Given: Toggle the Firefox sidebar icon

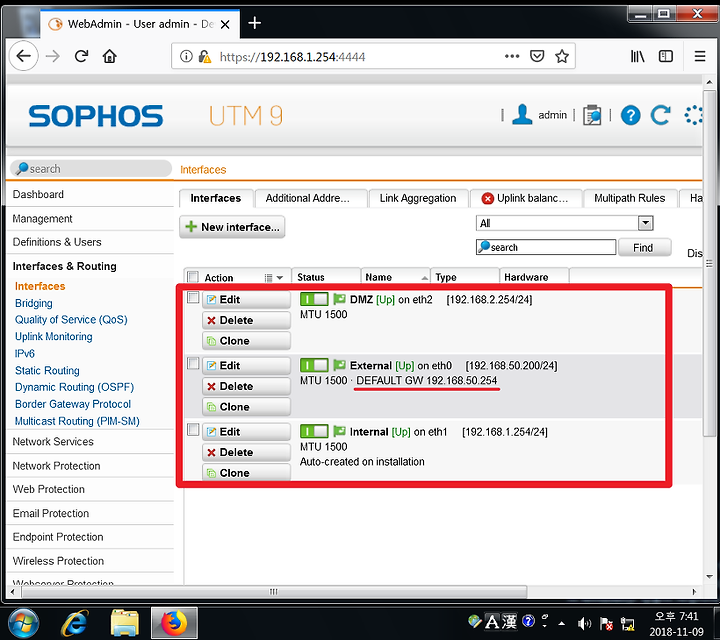Looking at the screenshot, I should pyautogui.click(x=666, y=56).
